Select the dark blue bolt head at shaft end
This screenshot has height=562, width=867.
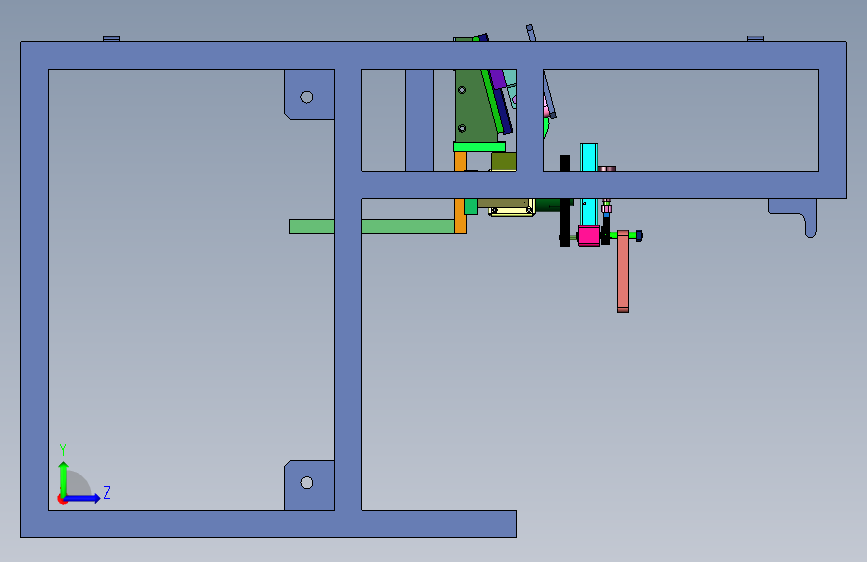pos(639,236)
